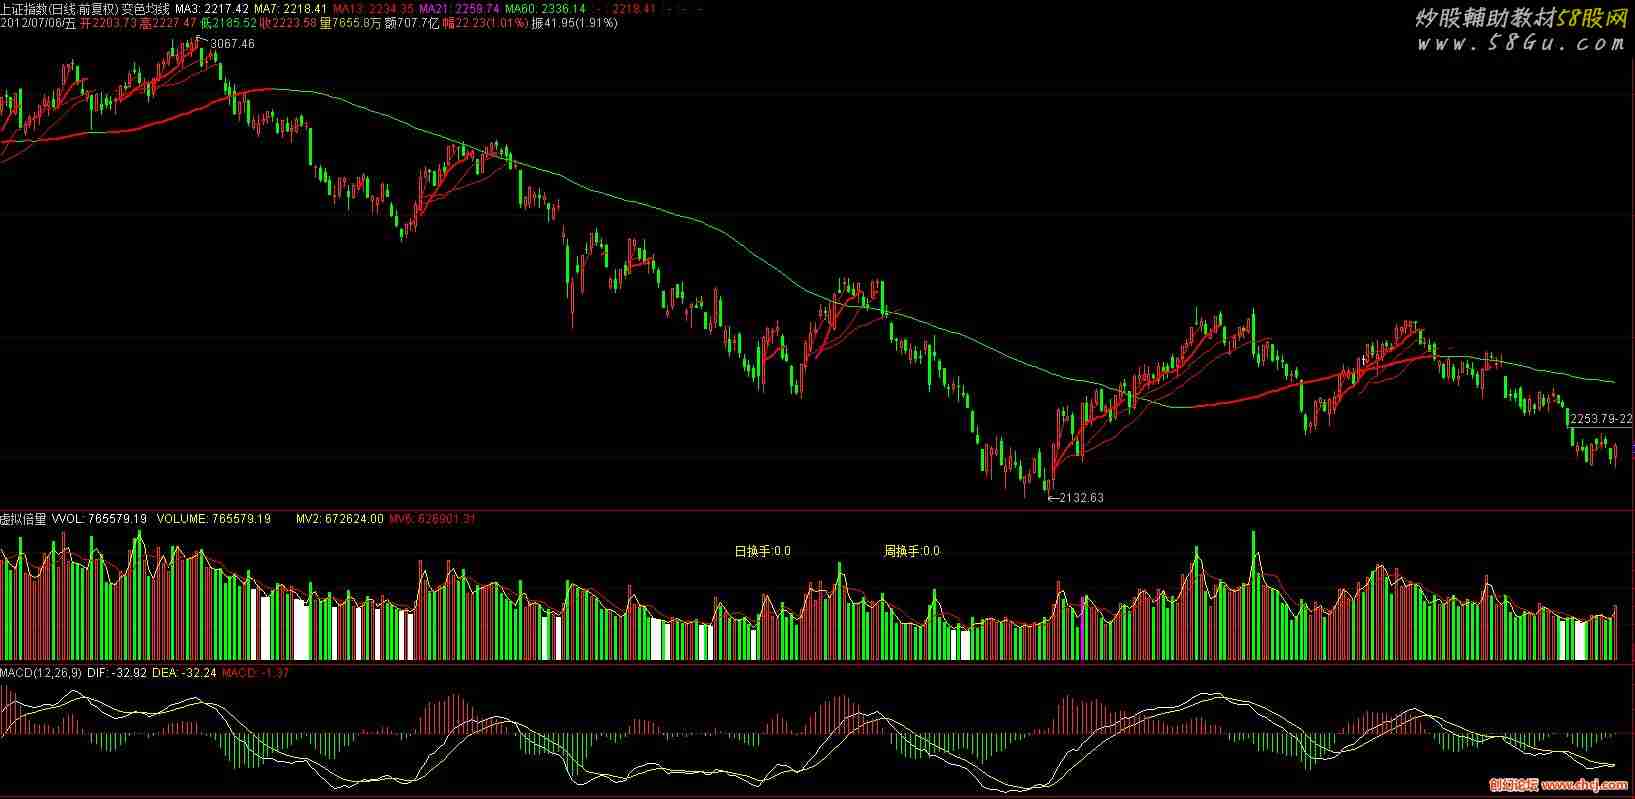Click the 3067.46 high price marker
The image size is (1635, 799).
click(x=232, y=44)
